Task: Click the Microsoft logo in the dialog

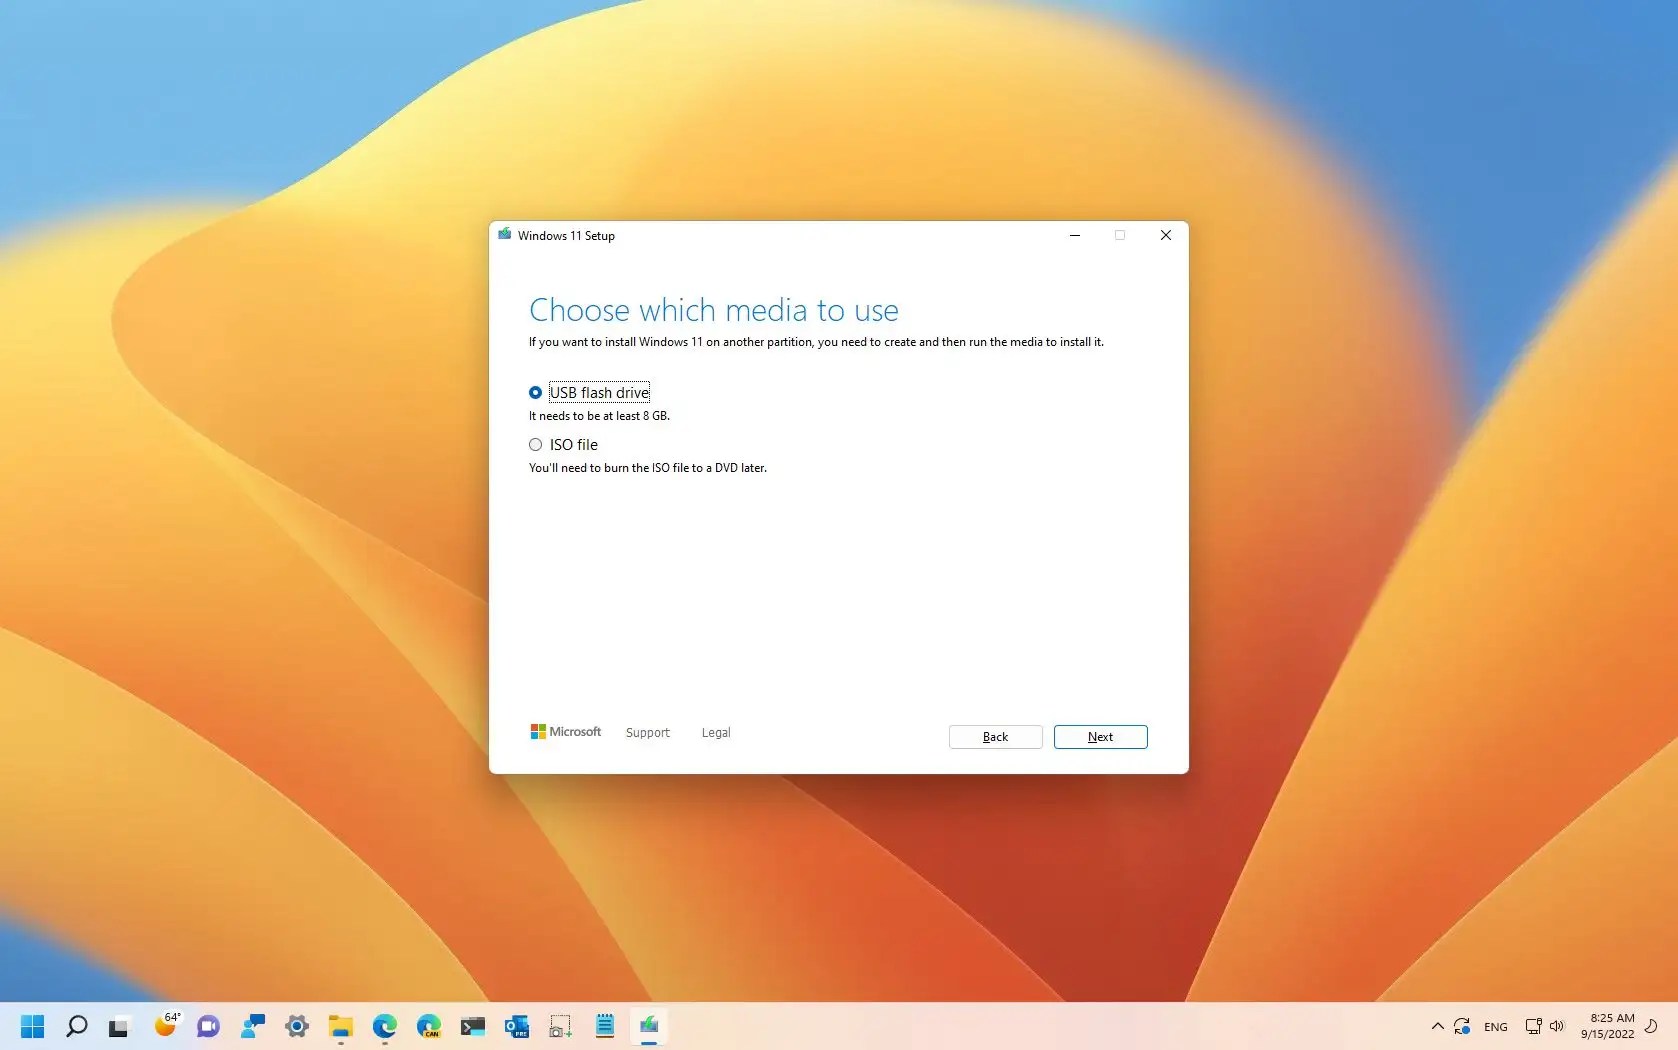Action: pos(565,731)
